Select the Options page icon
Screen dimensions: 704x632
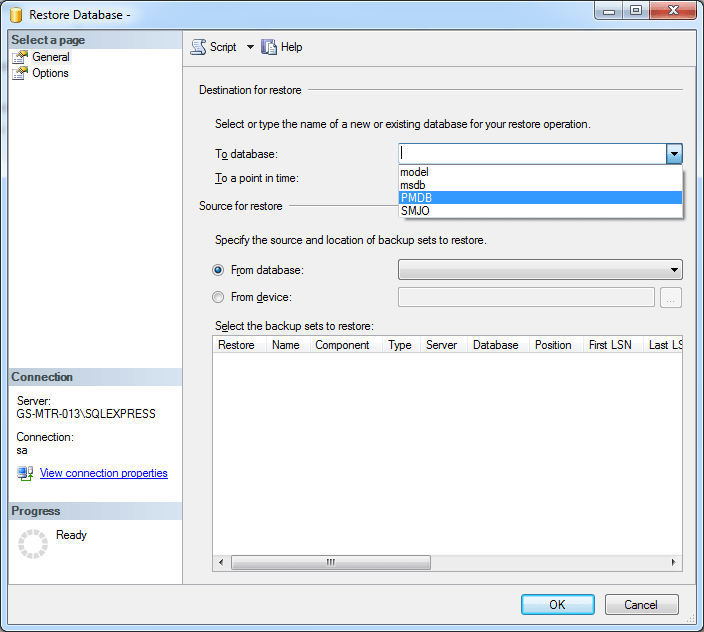(x=20, y=73)
